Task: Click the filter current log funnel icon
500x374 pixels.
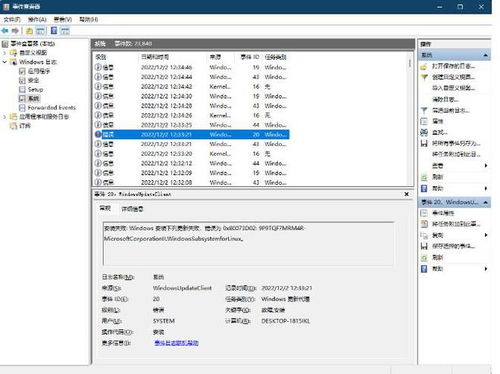Action: coord(424,110)
